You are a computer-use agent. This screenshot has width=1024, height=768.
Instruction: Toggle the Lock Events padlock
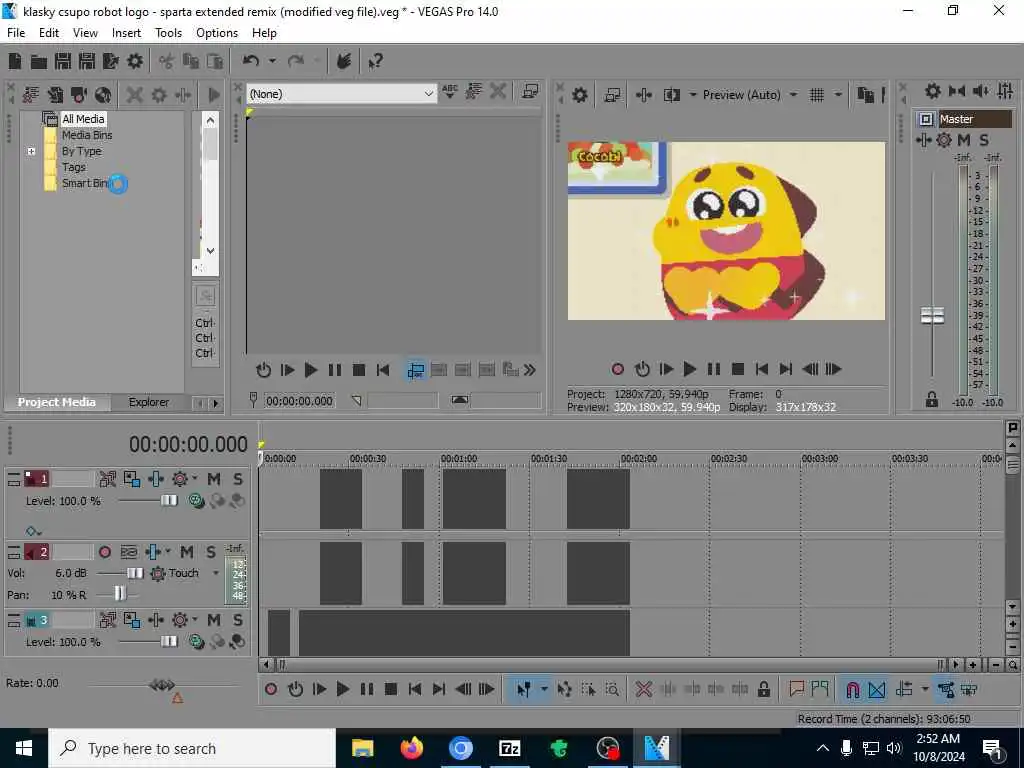pos(763,689)
